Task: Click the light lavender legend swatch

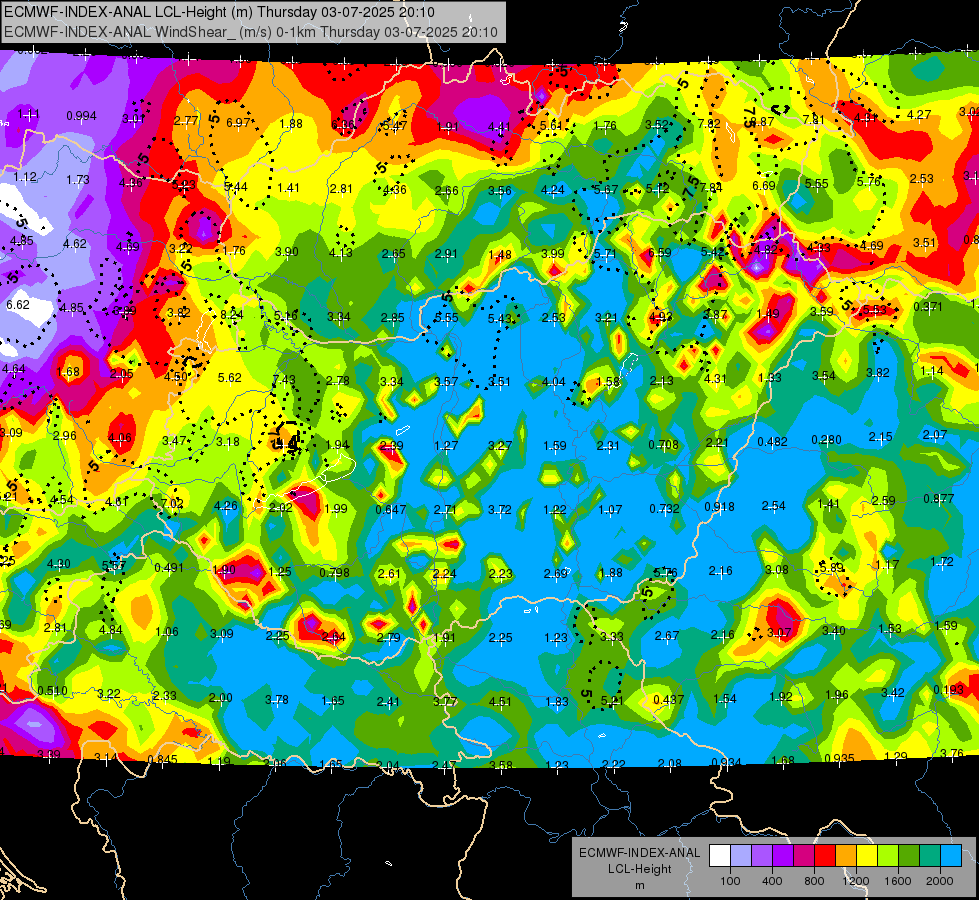Action: click(x=741, y=856)
